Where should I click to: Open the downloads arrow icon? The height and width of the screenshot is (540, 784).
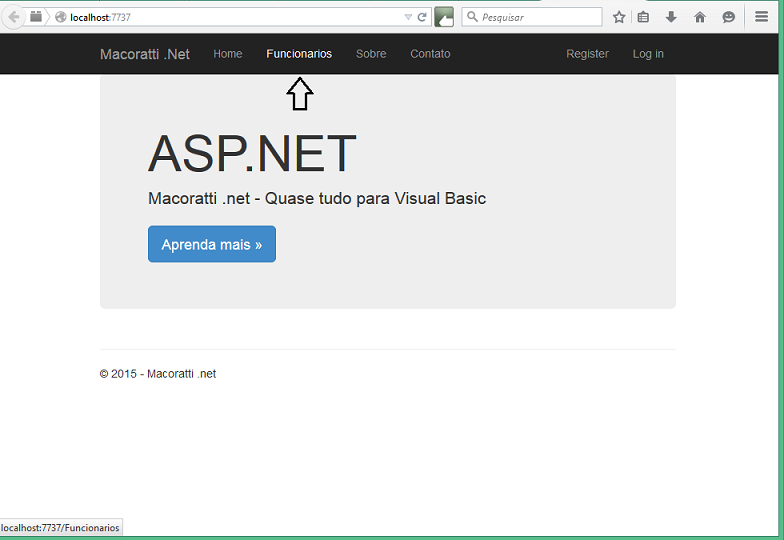click(x=671, y=18)
